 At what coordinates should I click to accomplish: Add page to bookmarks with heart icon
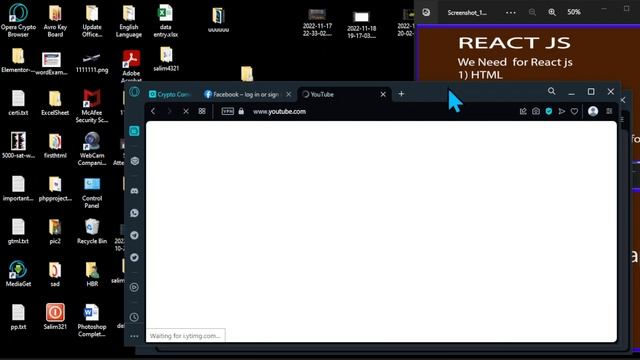coord(574,111)
